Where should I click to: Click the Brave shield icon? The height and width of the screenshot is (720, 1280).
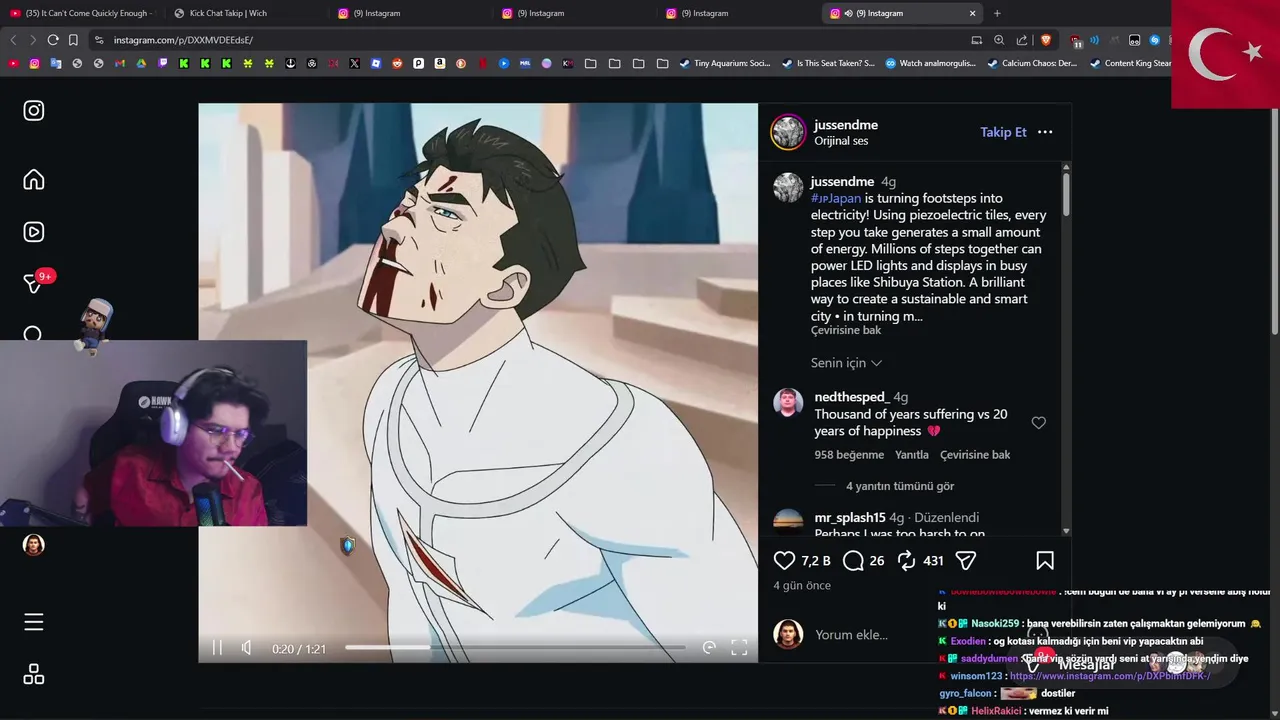1046,40
